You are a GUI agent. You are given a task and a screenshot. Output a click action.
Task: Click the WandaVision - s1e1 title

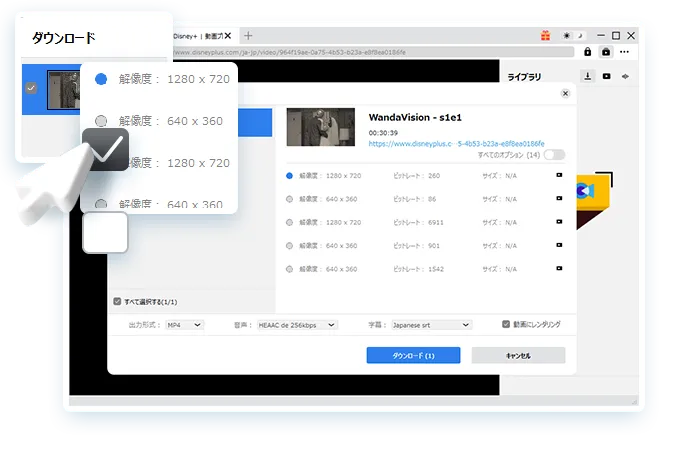(415, 117)
